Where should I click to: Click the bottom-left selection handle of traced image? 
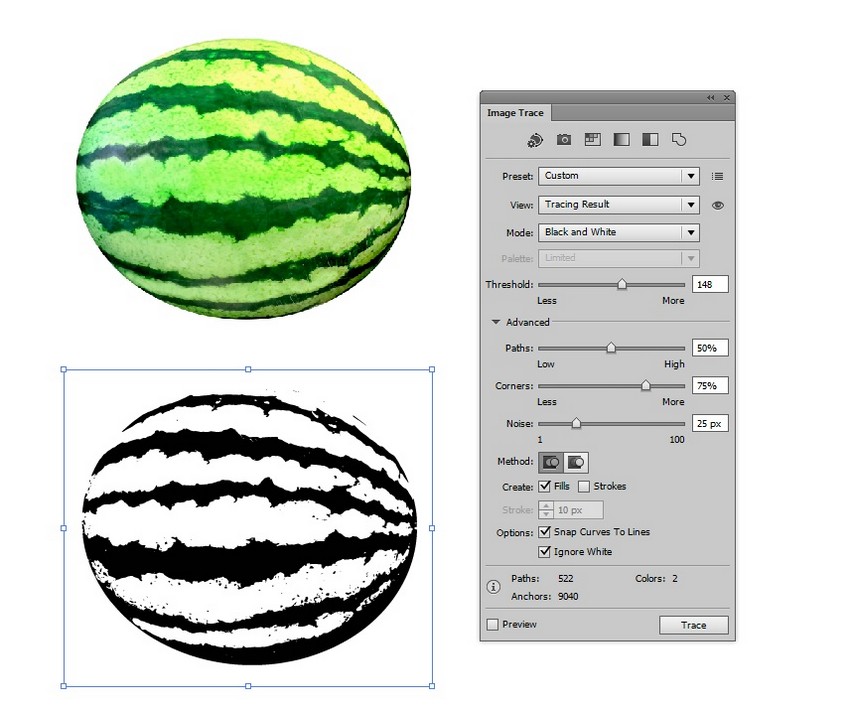63,686
